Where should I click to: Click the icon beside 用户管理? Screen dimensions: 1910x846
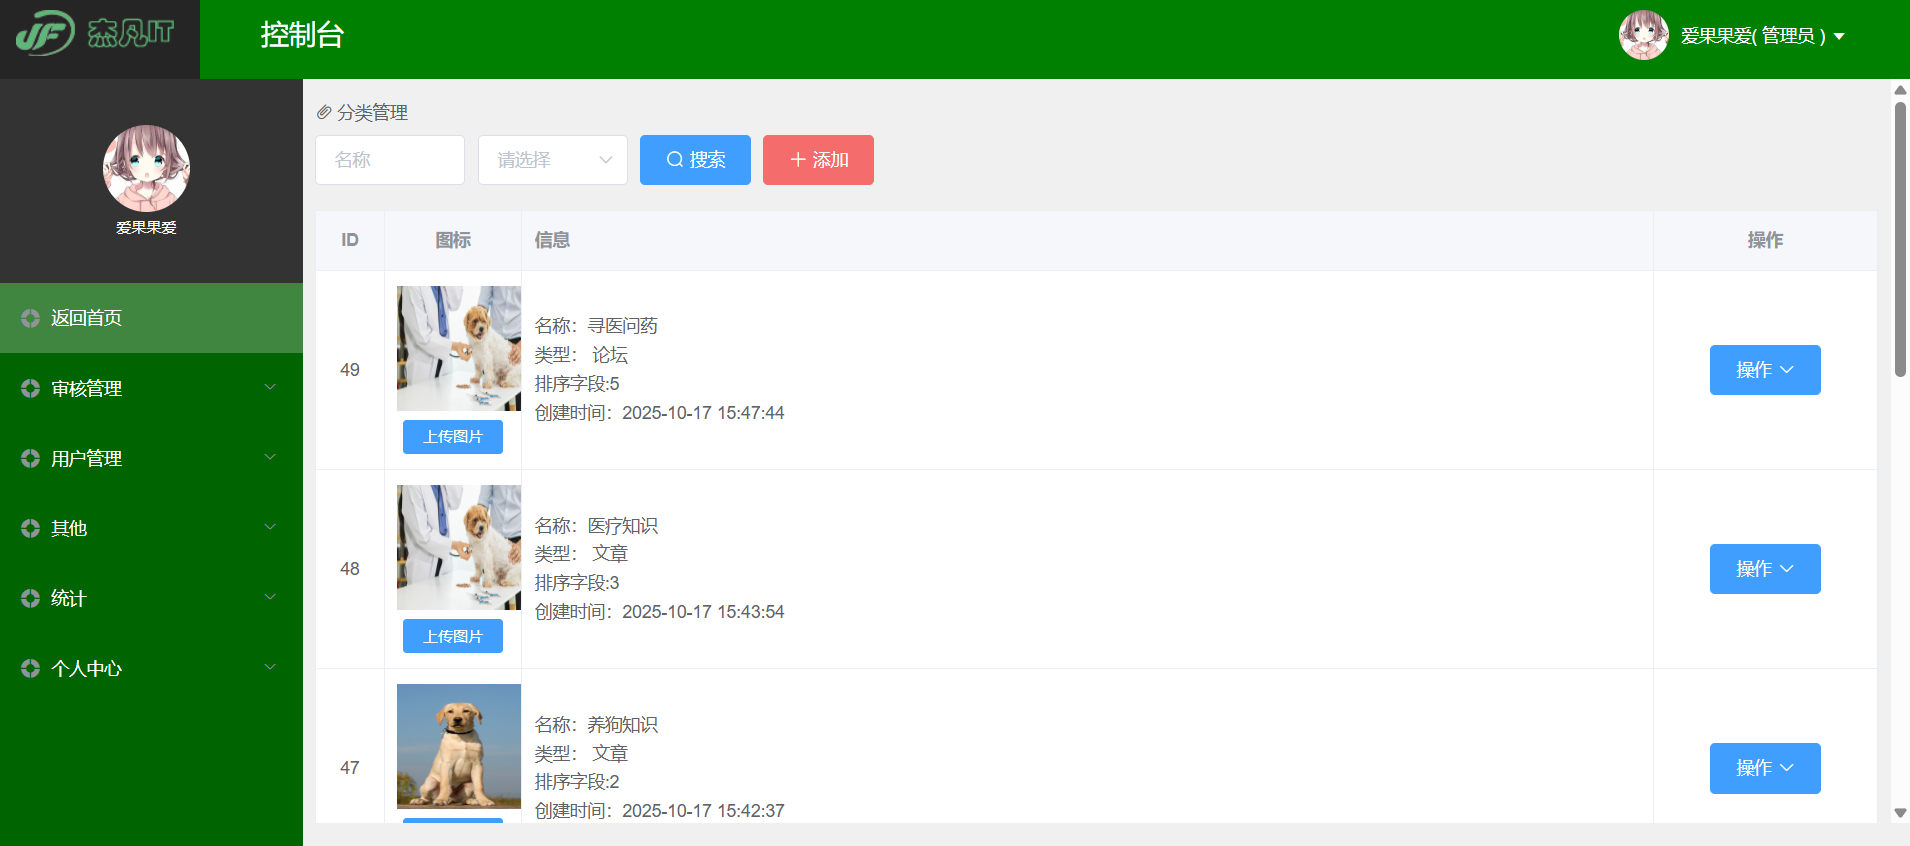coord(30,458)
